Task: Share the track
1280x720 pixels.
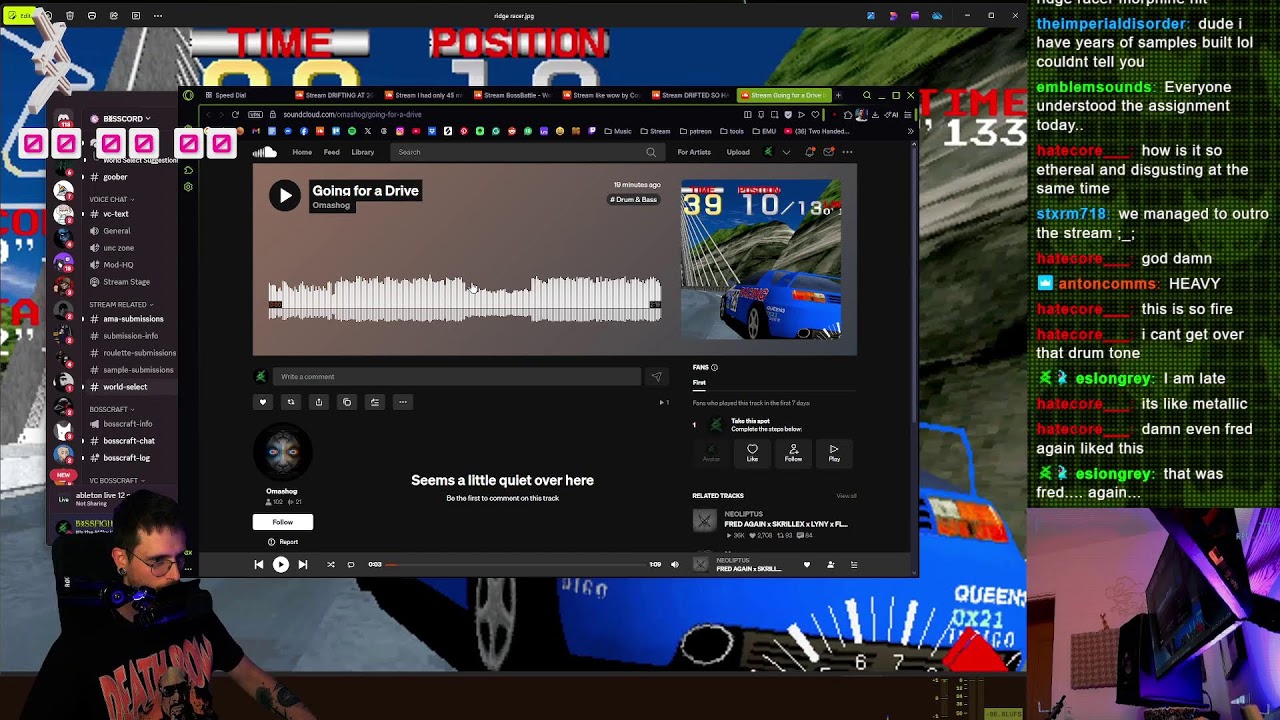Action: pyautogui.click(x=319, y=402)
